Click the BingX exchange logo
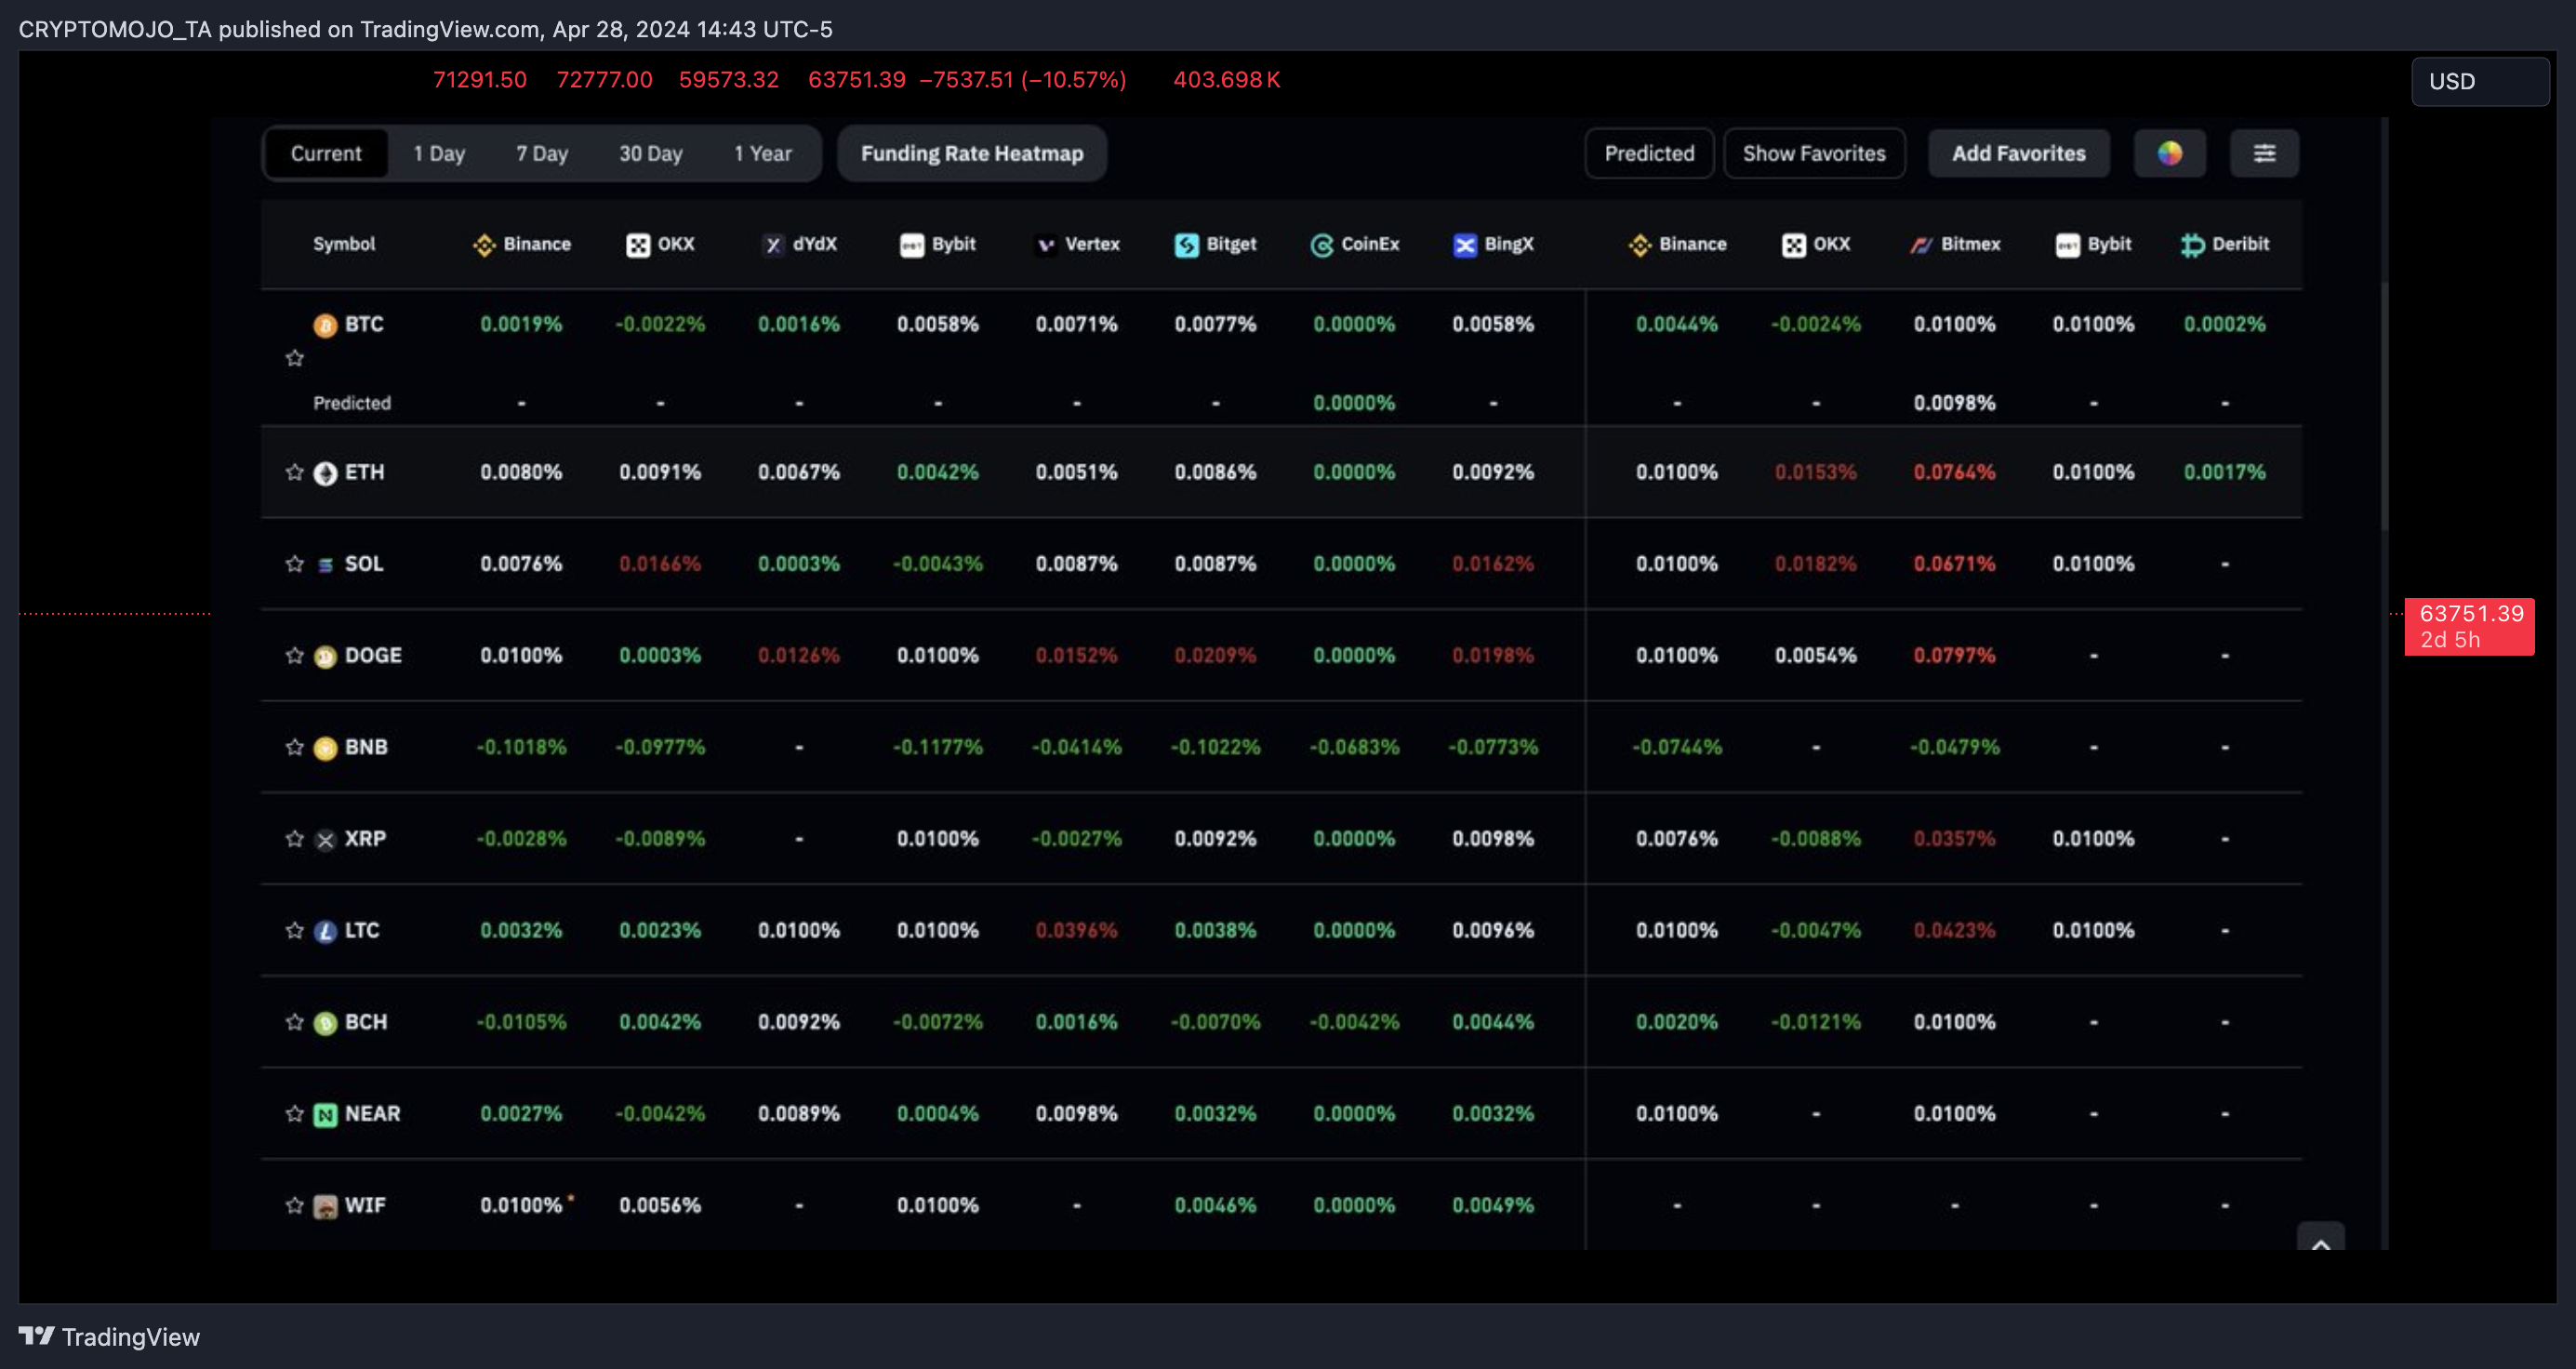The height and width of the screenshot is (1369, 2576). point(1464,245)
